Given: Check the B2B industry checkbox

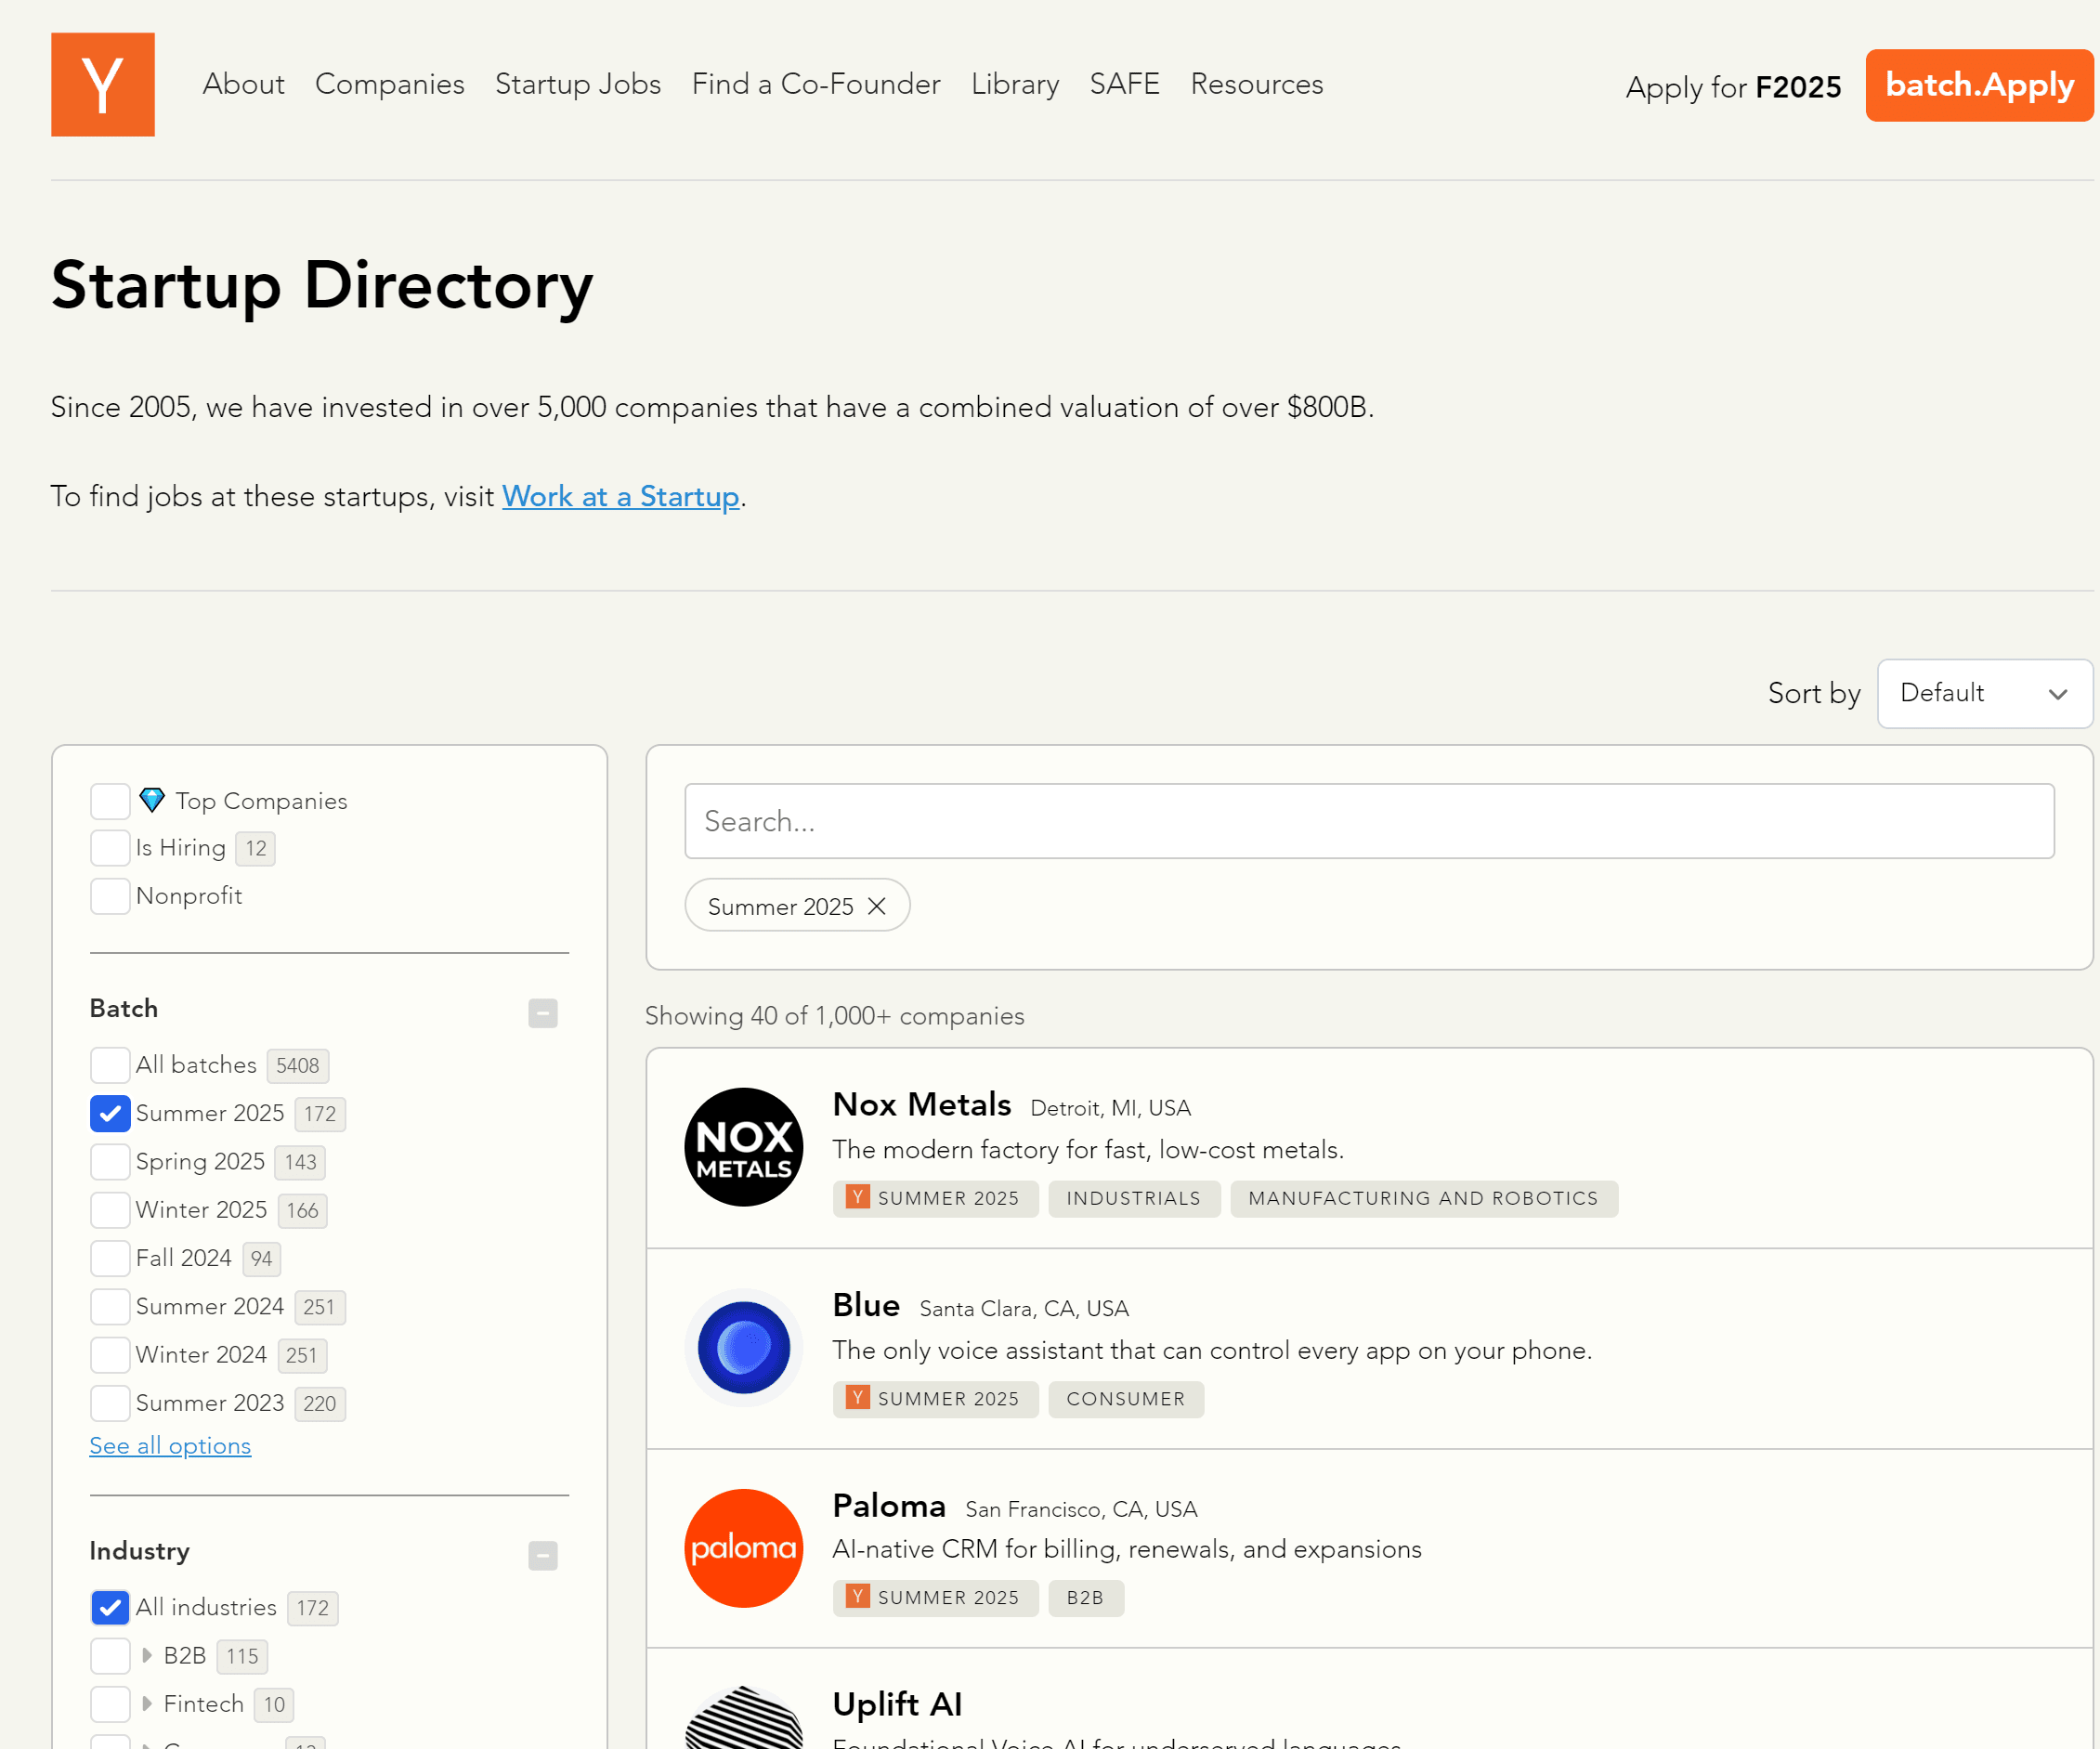Looking at the screenshot, I should [x=110, y=1656].
